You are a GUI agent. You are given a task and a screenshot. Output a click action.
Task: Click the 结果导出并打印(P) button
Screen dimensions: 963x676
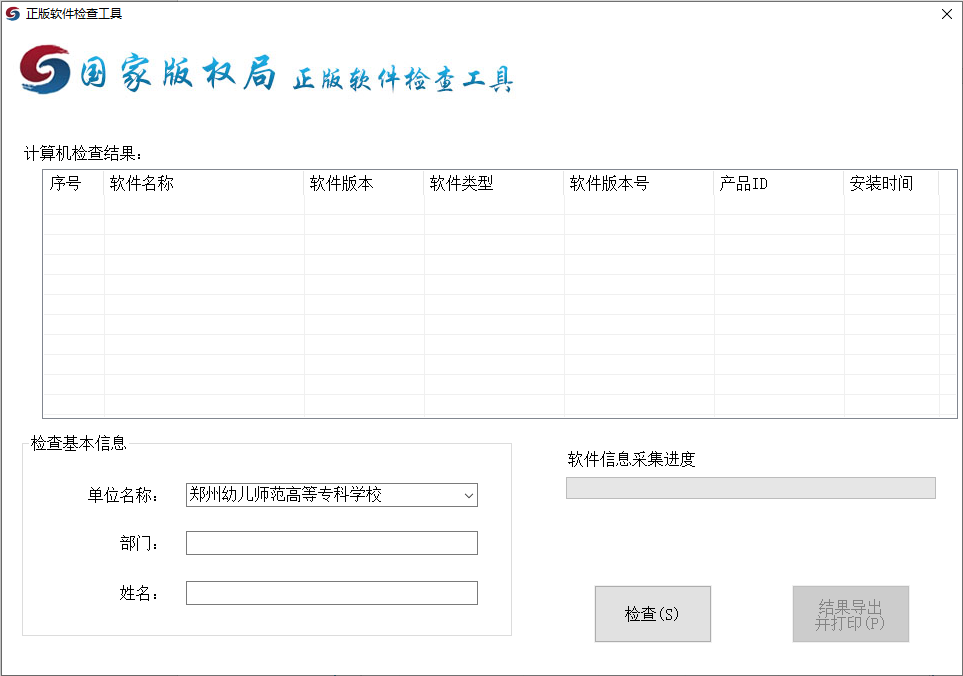(851, 614)
